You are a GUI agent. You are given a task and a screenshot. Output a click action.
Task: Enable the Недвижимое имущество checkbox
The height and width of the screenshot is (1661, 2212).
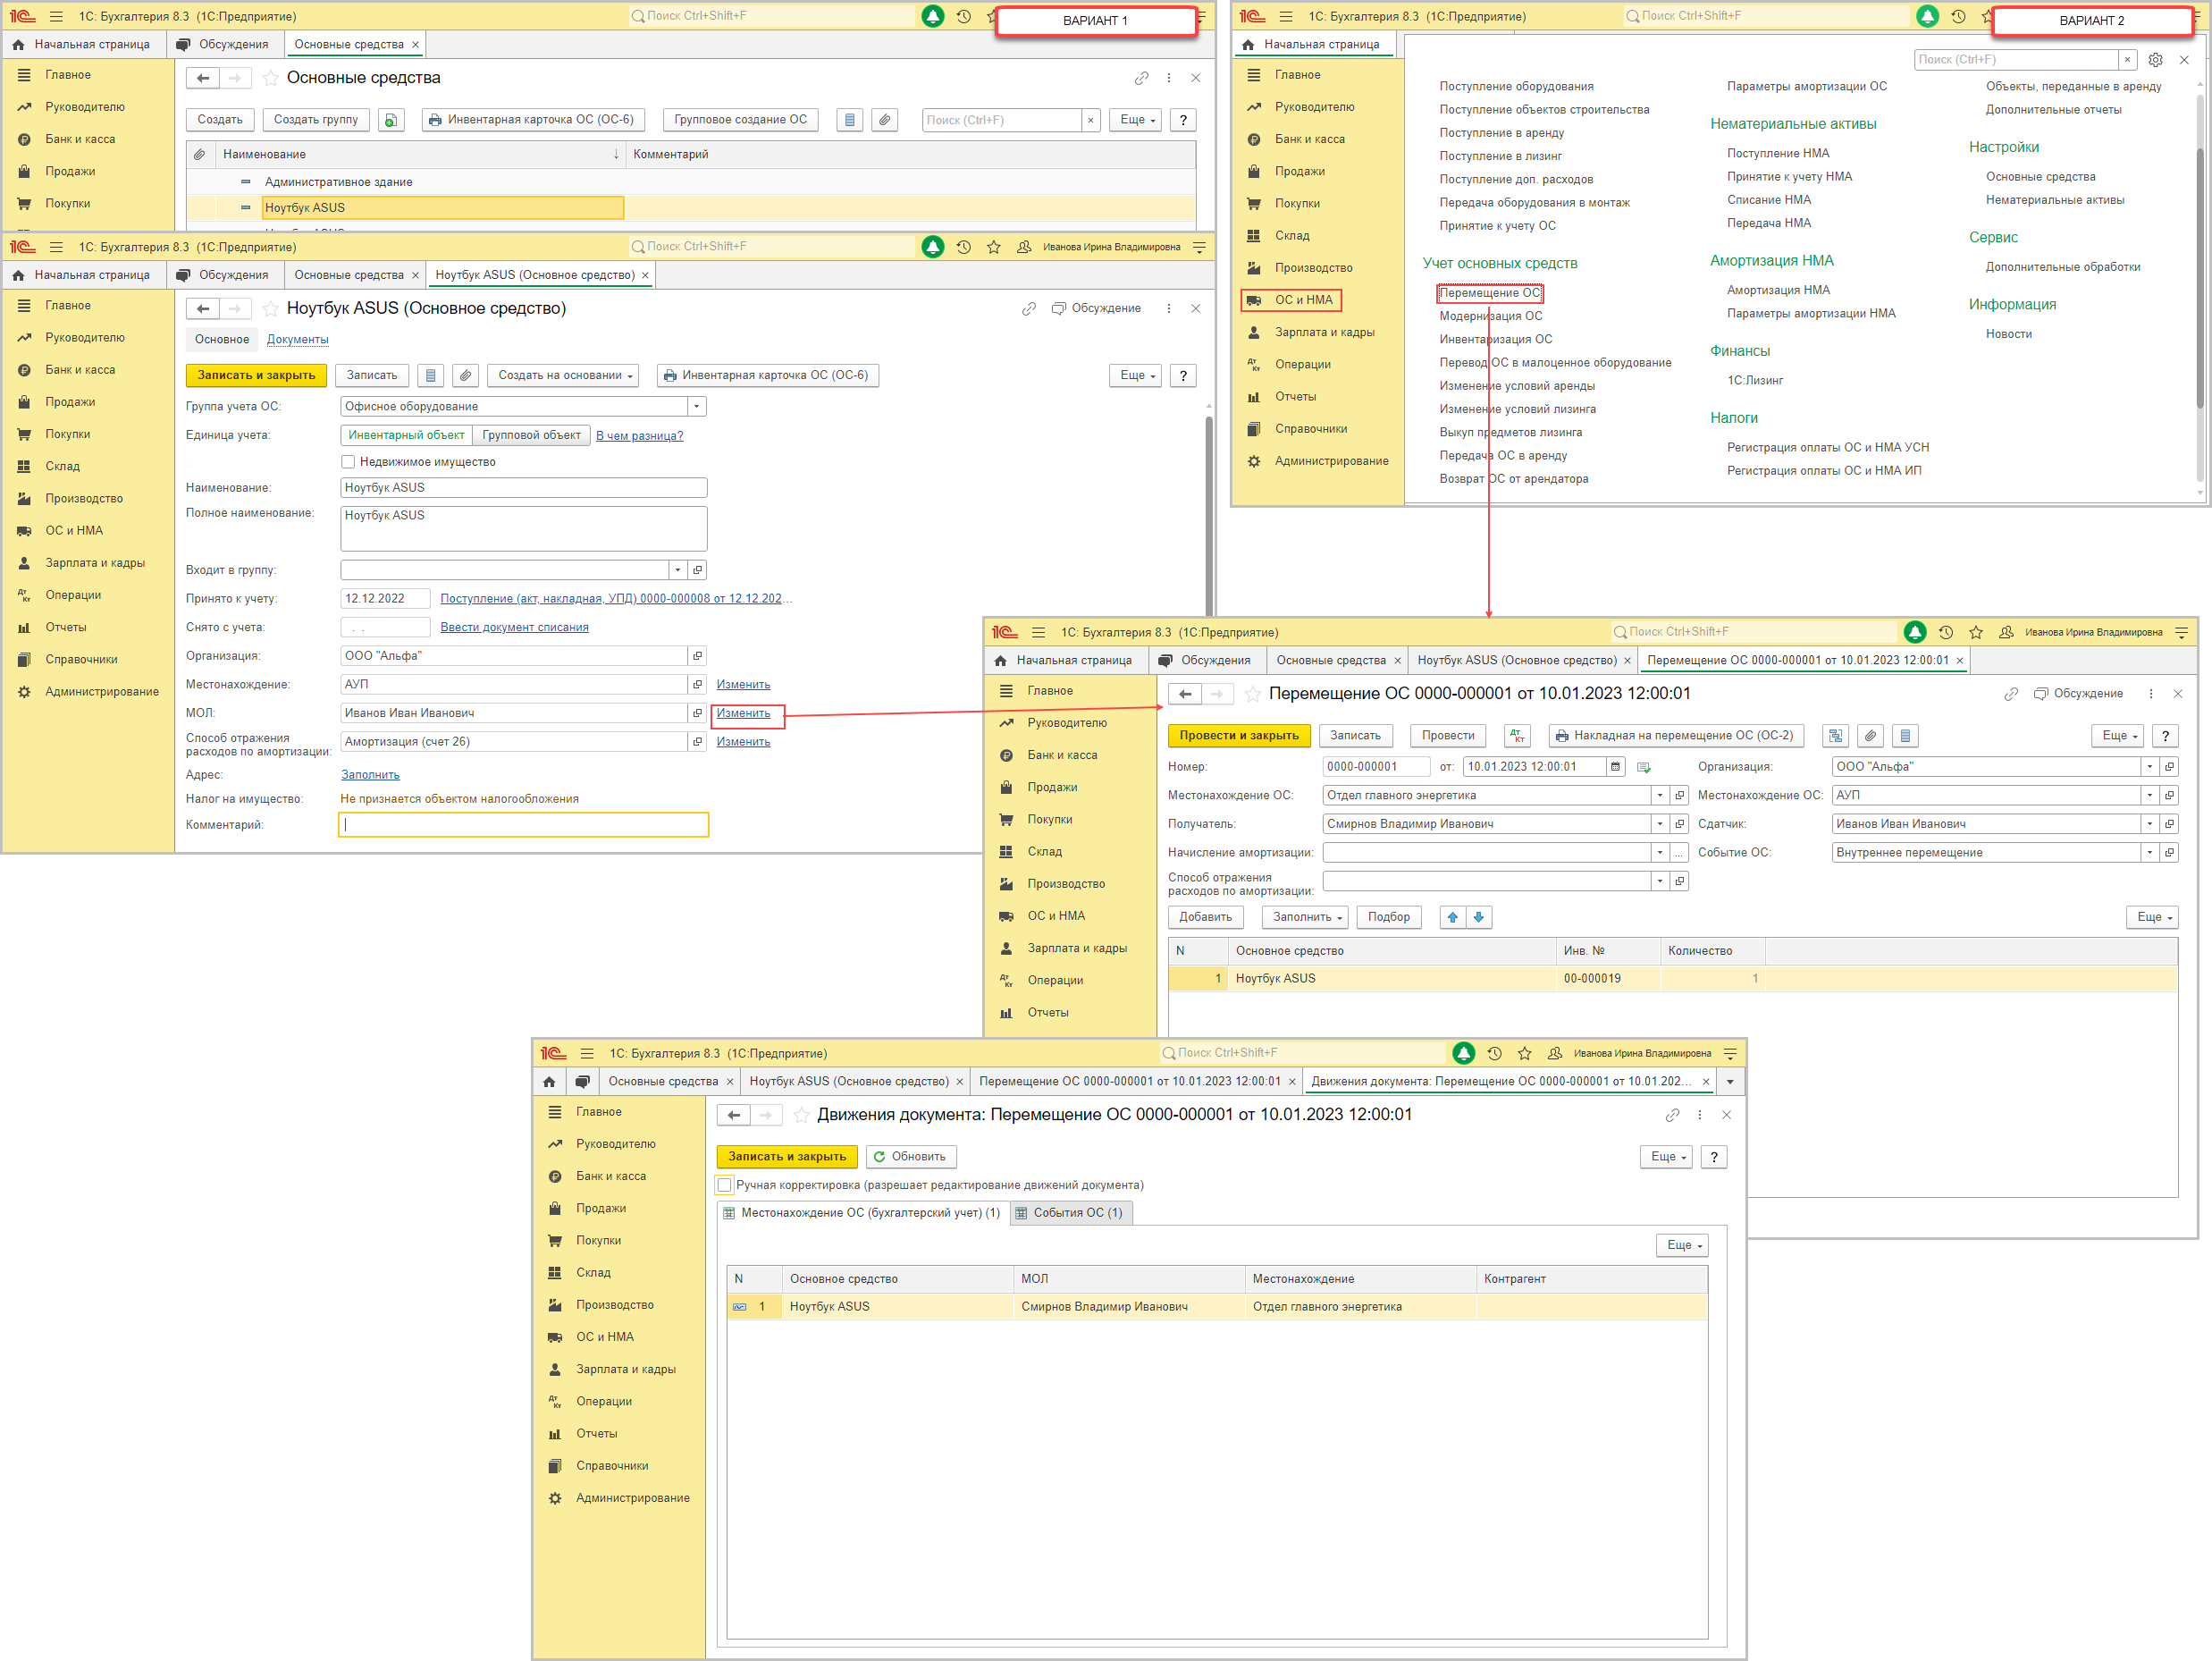pyautogui.click(x=348, y=462)
